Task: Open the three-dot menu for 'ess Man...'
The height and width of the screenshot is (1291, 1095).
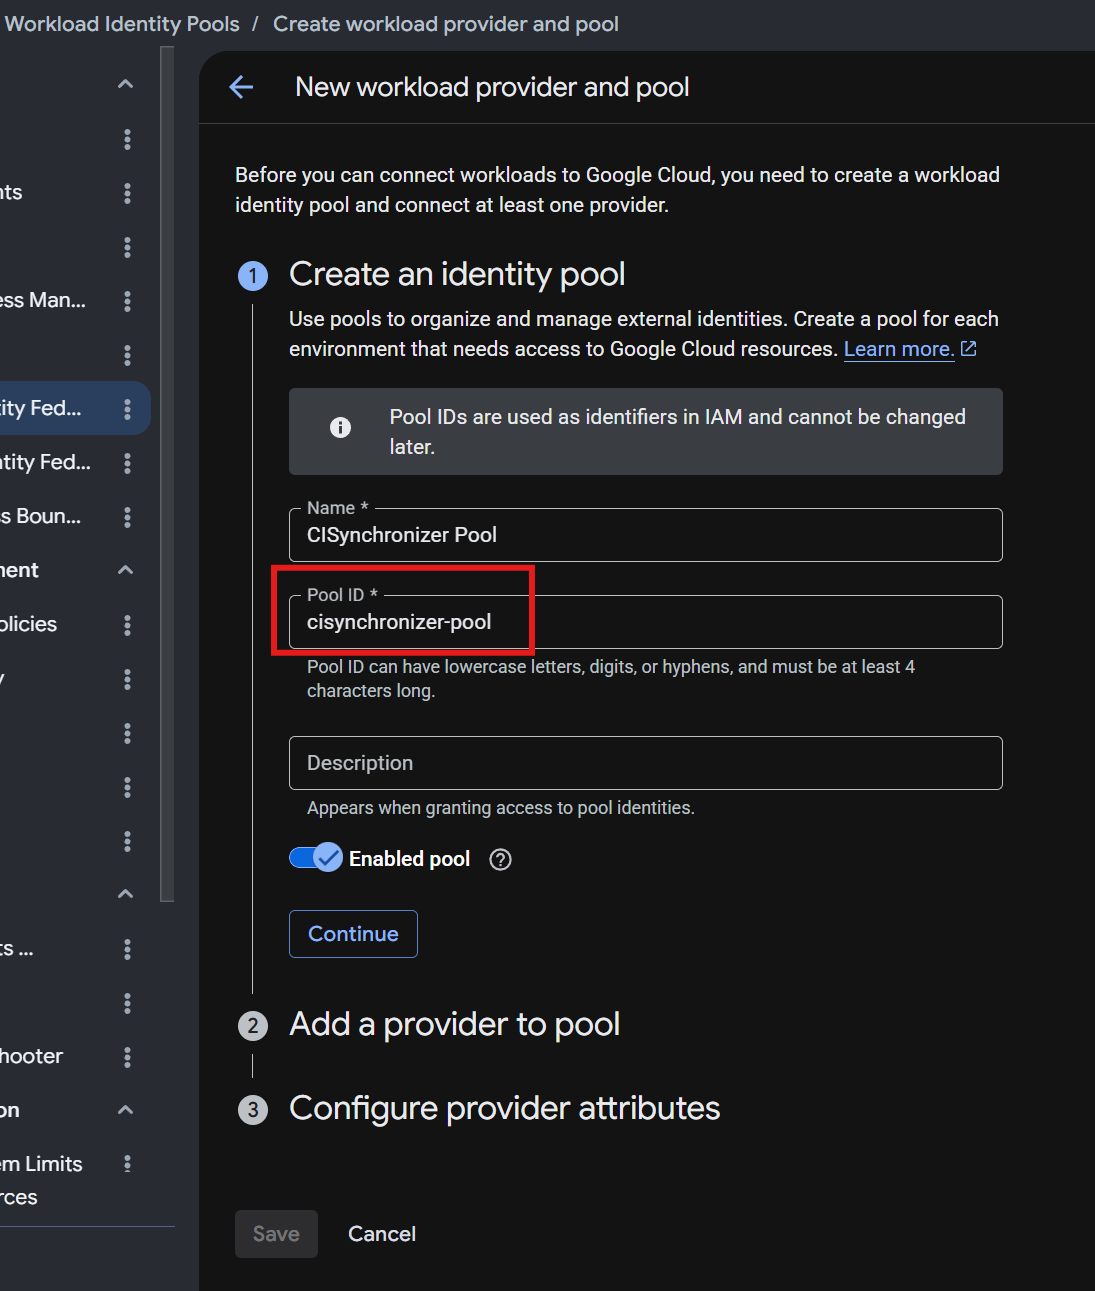Action: coord(127,300)
